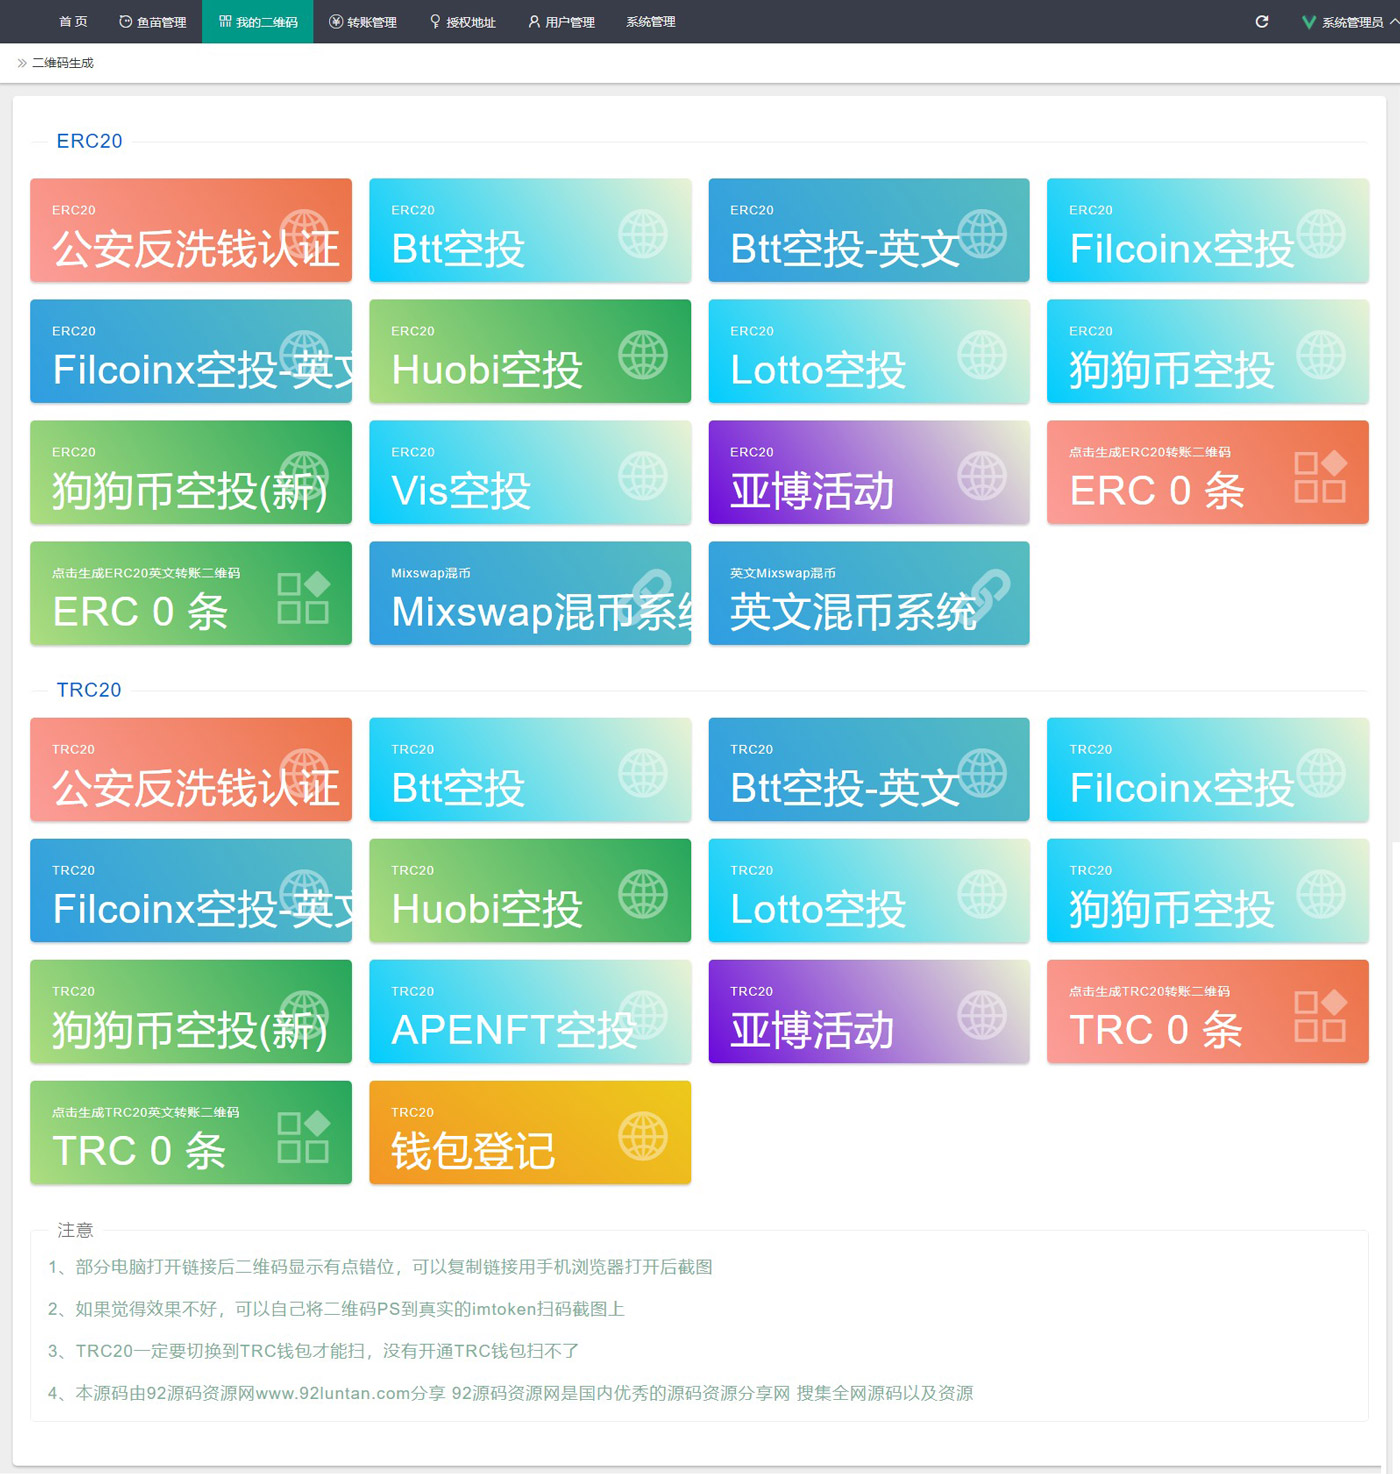
Task: Open TRC20 钱包登记 card
Action: [x=530, y=1132]
